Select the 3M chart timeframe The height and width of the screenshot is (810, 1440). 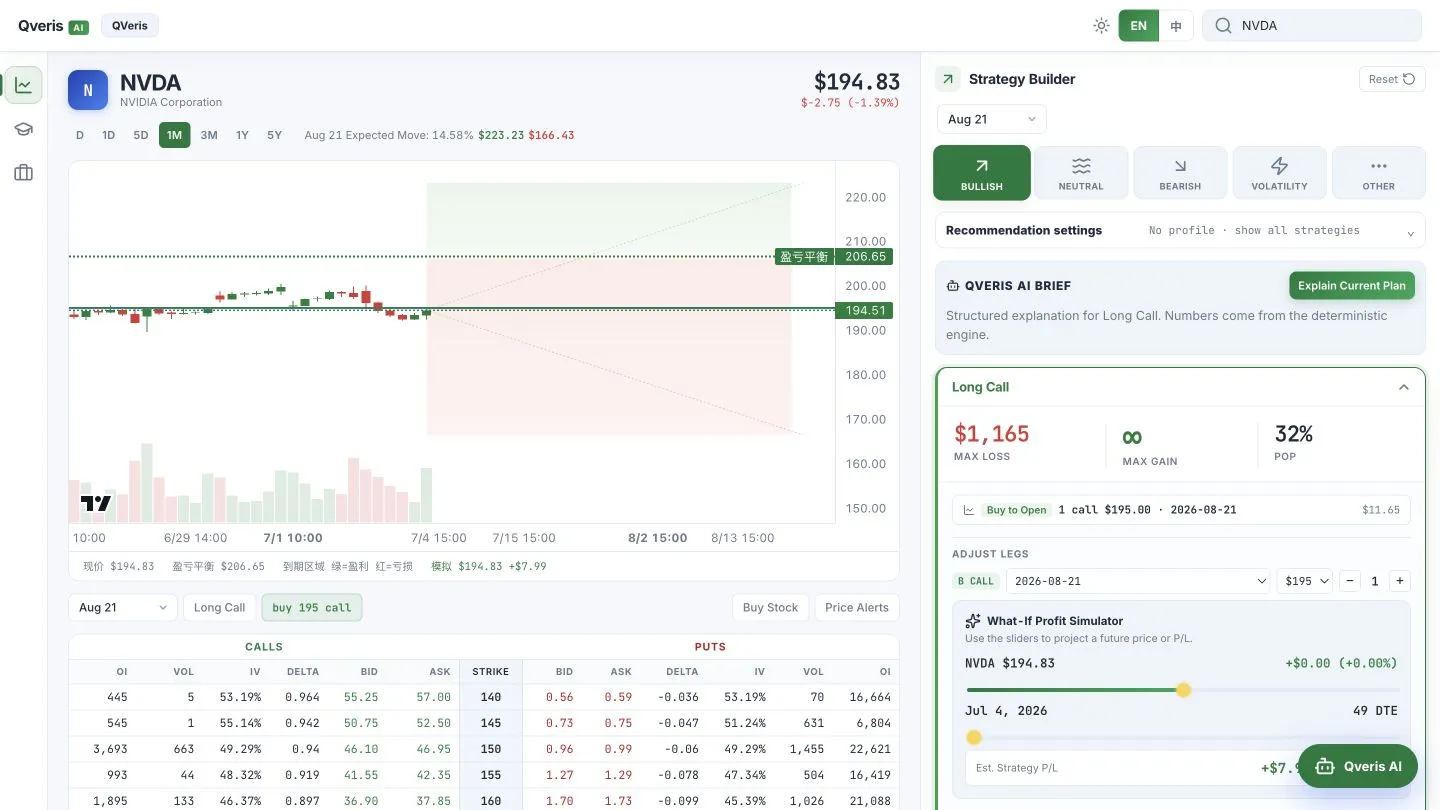coord(209,135)
